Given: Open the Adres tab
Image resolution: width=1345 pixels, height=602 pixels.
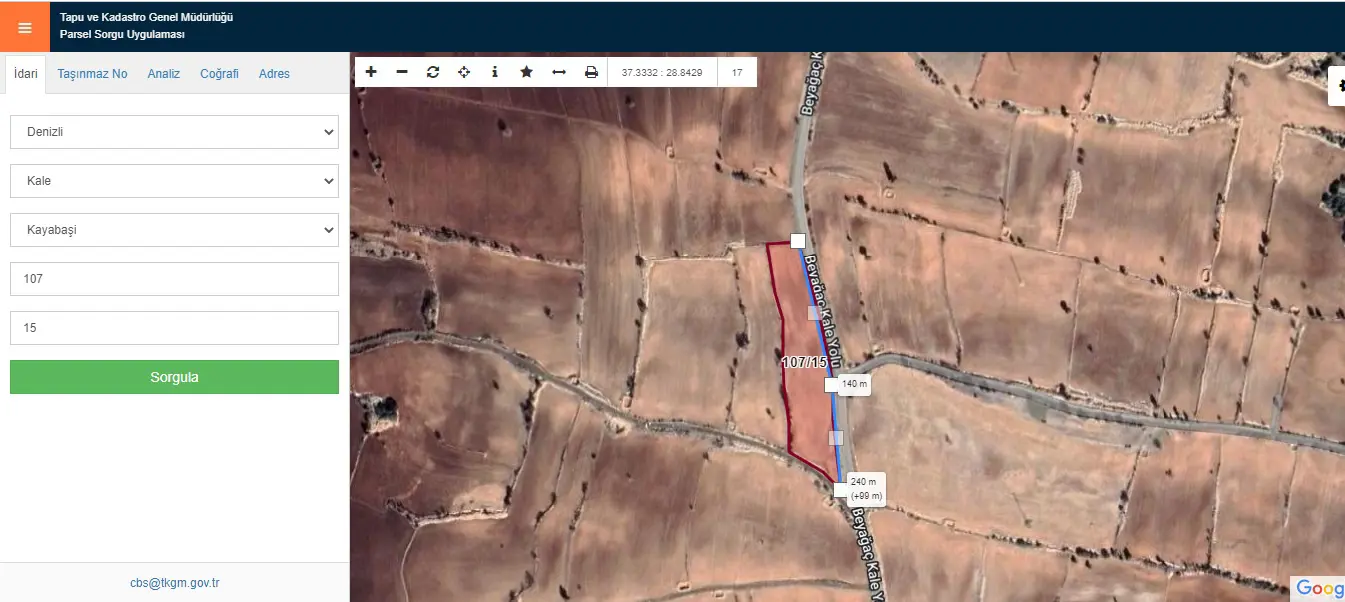Looking at the screenshot, I should click(x=274, y=74).
